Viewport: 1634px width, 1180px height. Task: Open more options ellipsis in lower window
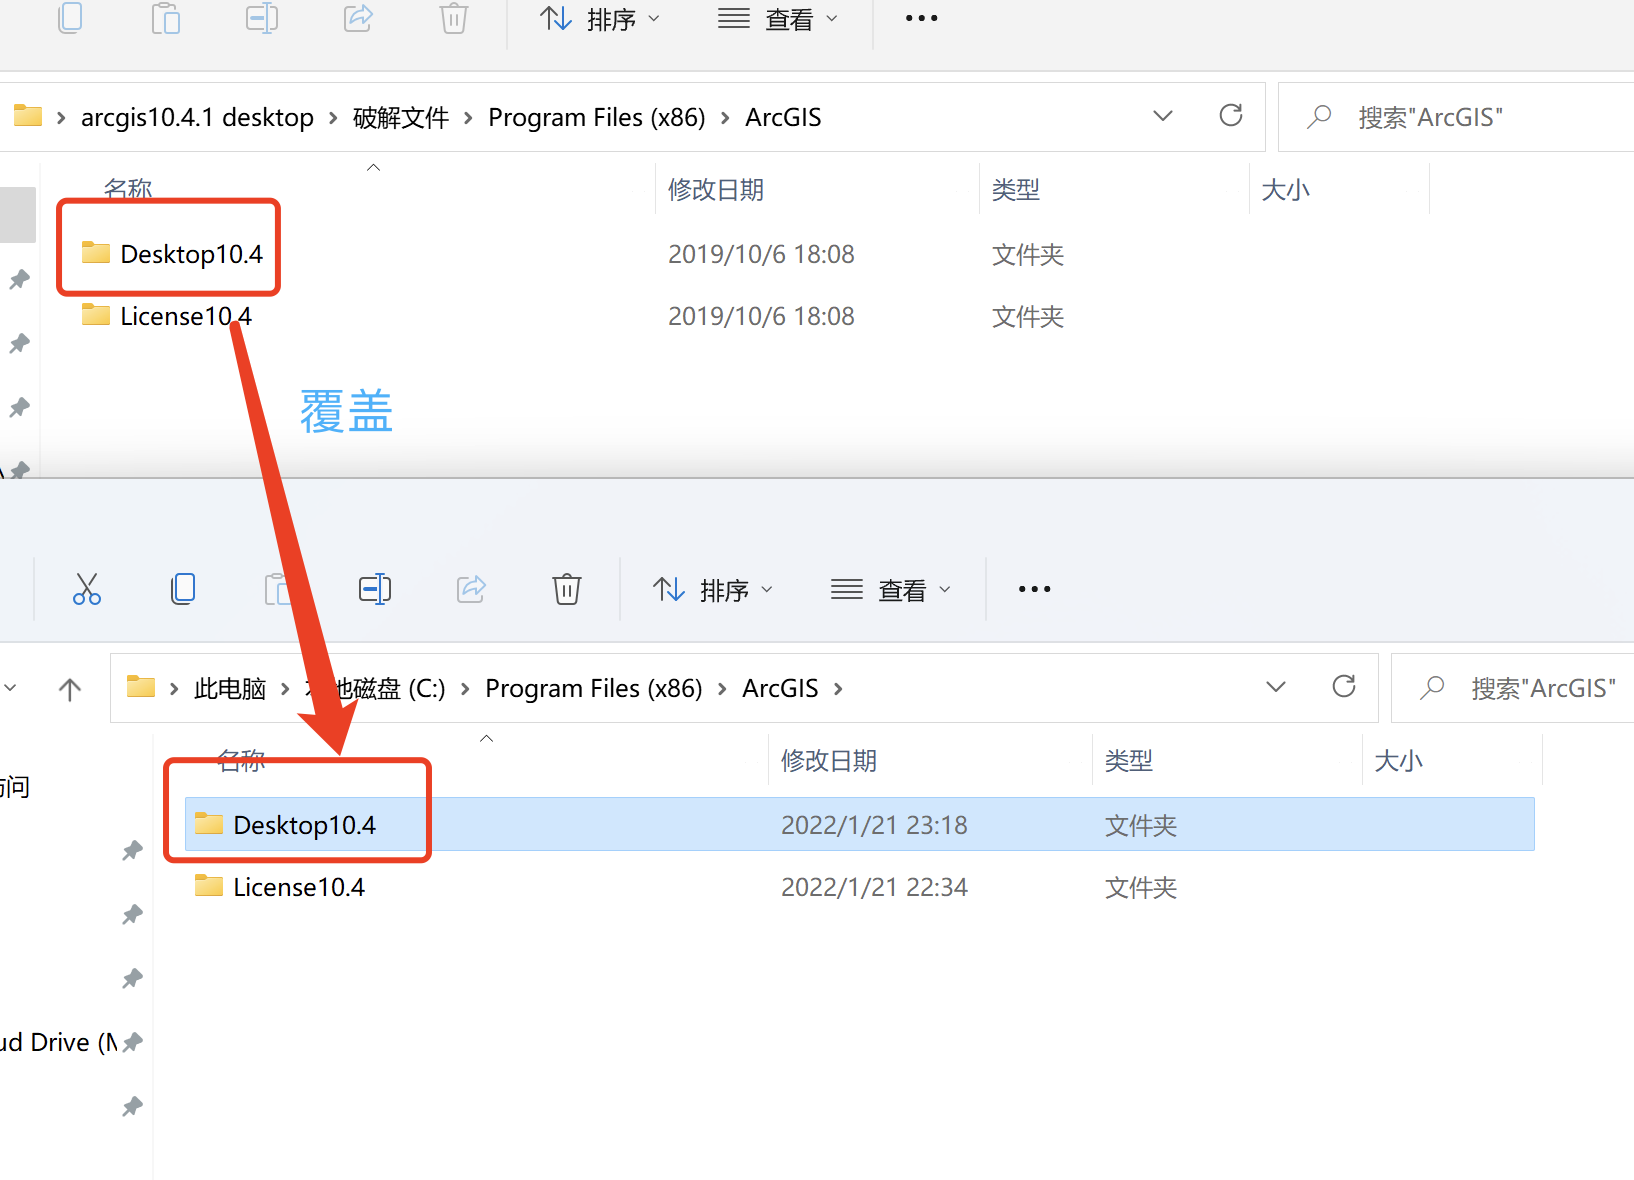(1034, 589)
